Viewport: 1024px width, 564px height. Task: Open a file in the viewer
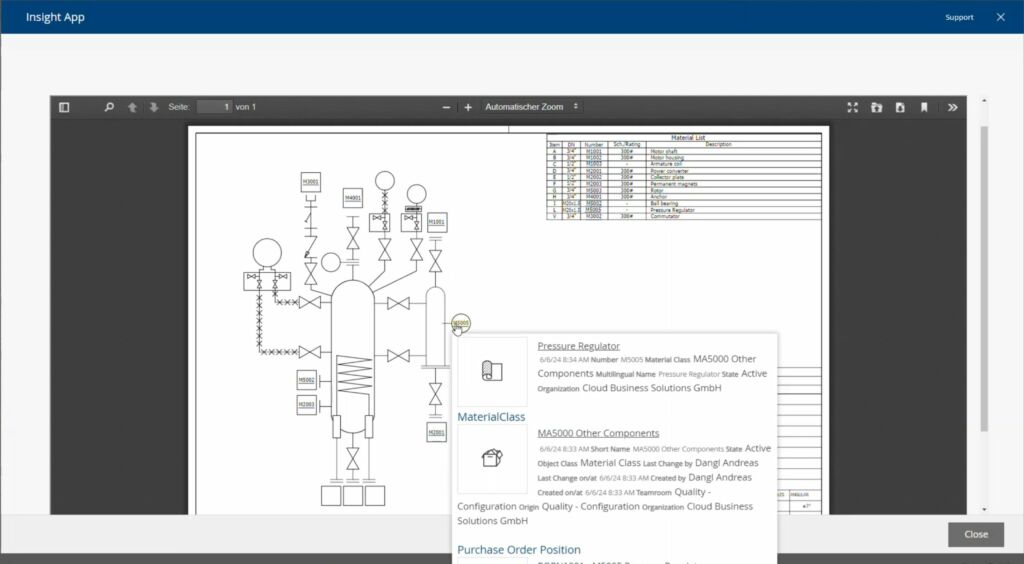[x=876, y=107]
